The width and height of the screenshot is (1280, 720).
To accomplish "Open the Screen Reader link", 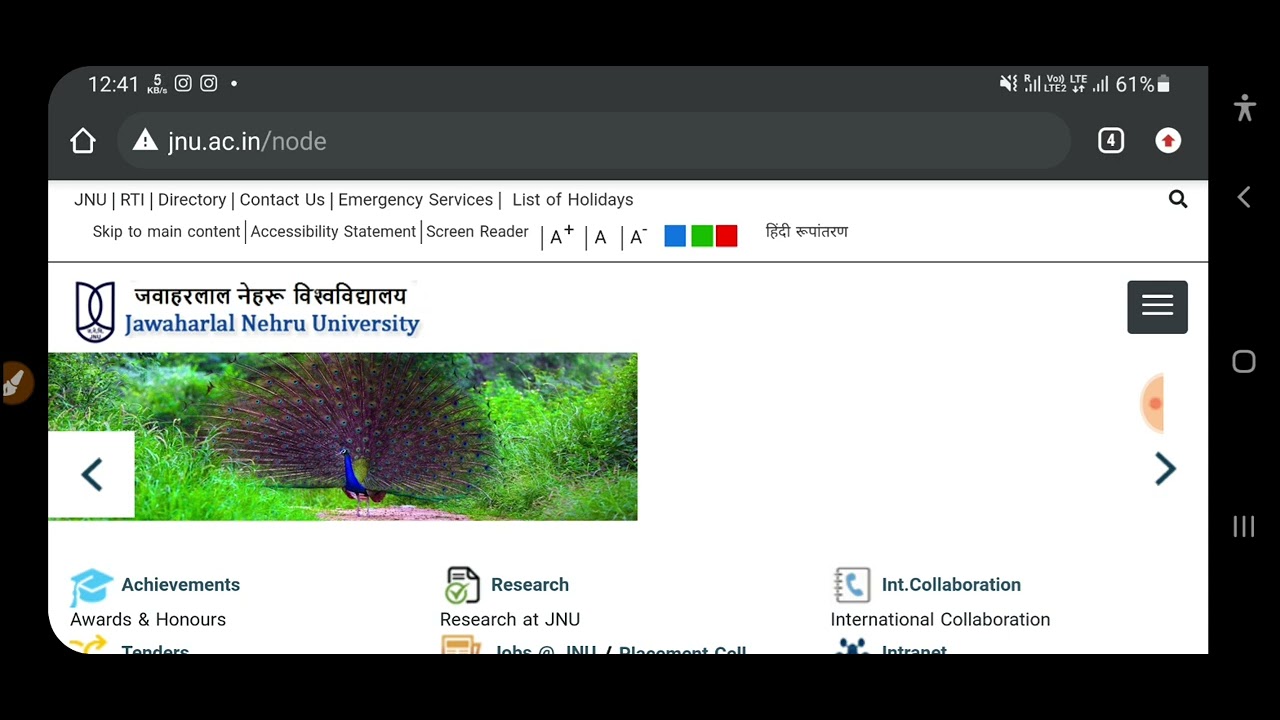I will coord(477,232).
